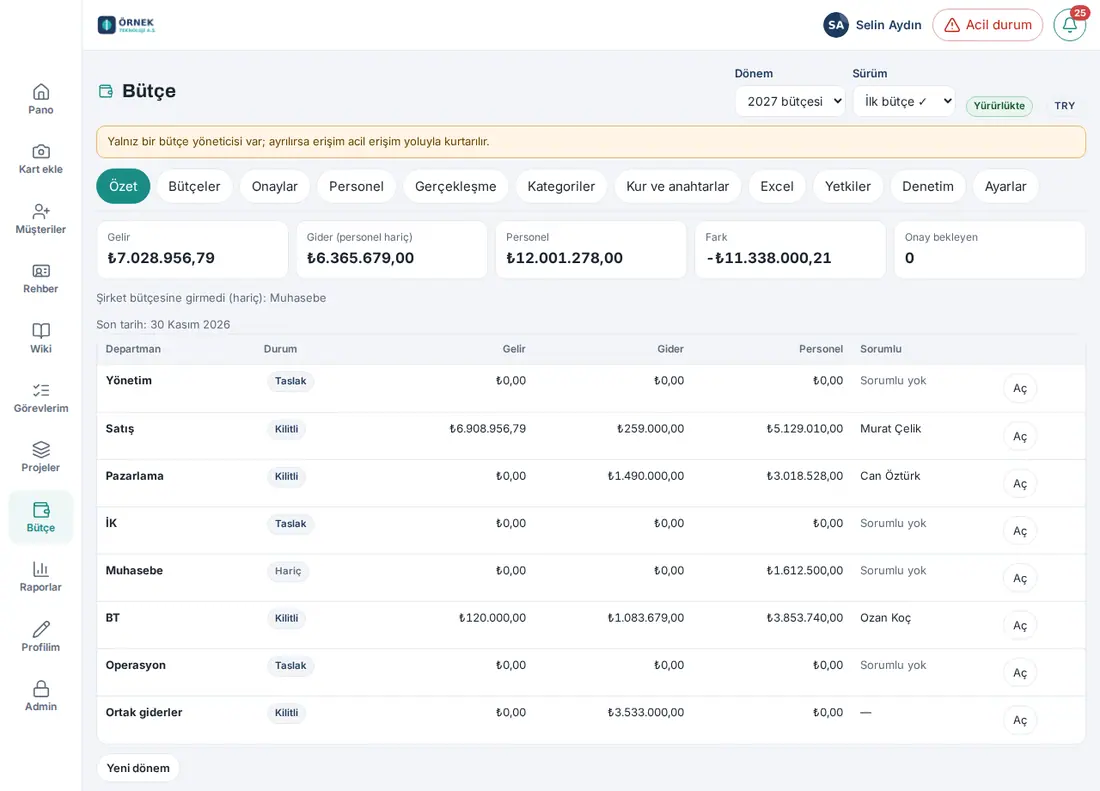Click the Acil durum button

[988, 25]
